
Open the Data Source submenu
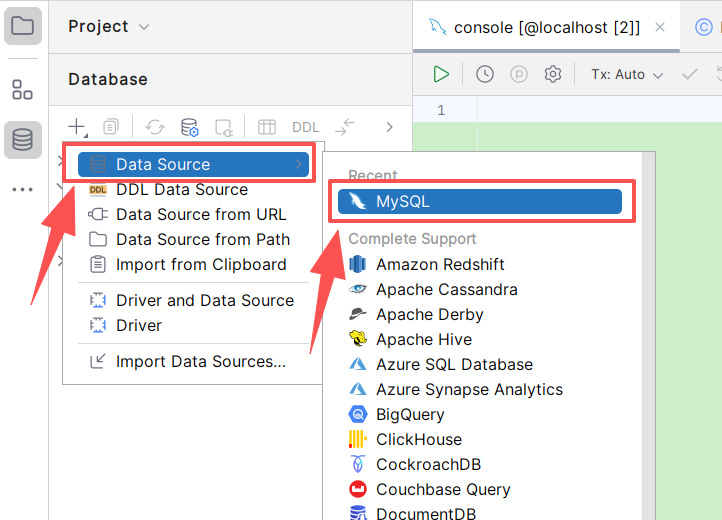(x=193, y=164)
